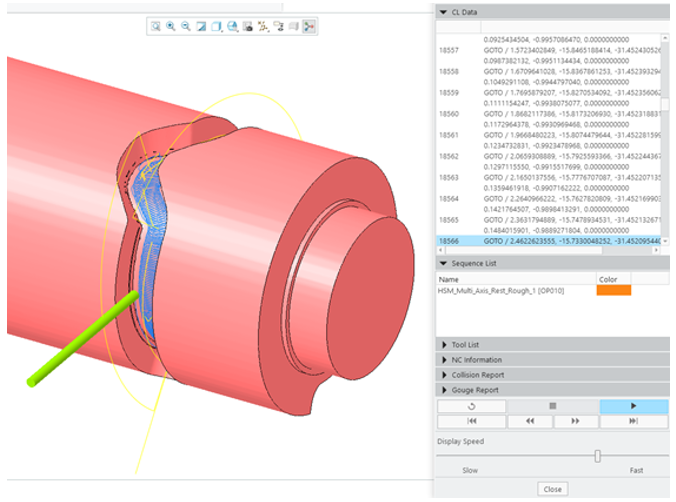Click the Refit zoom icon in toolbar

(156, 27)
